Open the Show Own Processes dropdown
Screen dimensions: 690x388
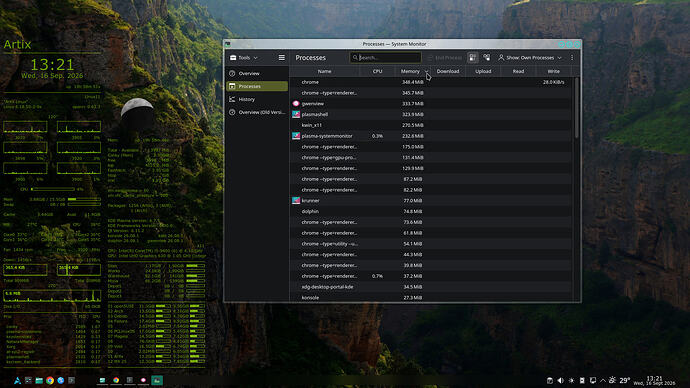(x=530, y=58)
